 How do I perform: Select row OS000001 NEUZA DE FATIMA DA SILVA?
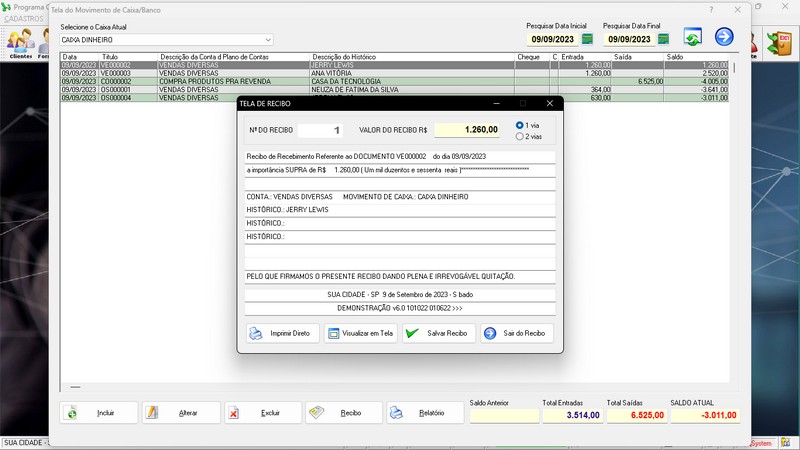pyautogui.click(x=394, y=90)
